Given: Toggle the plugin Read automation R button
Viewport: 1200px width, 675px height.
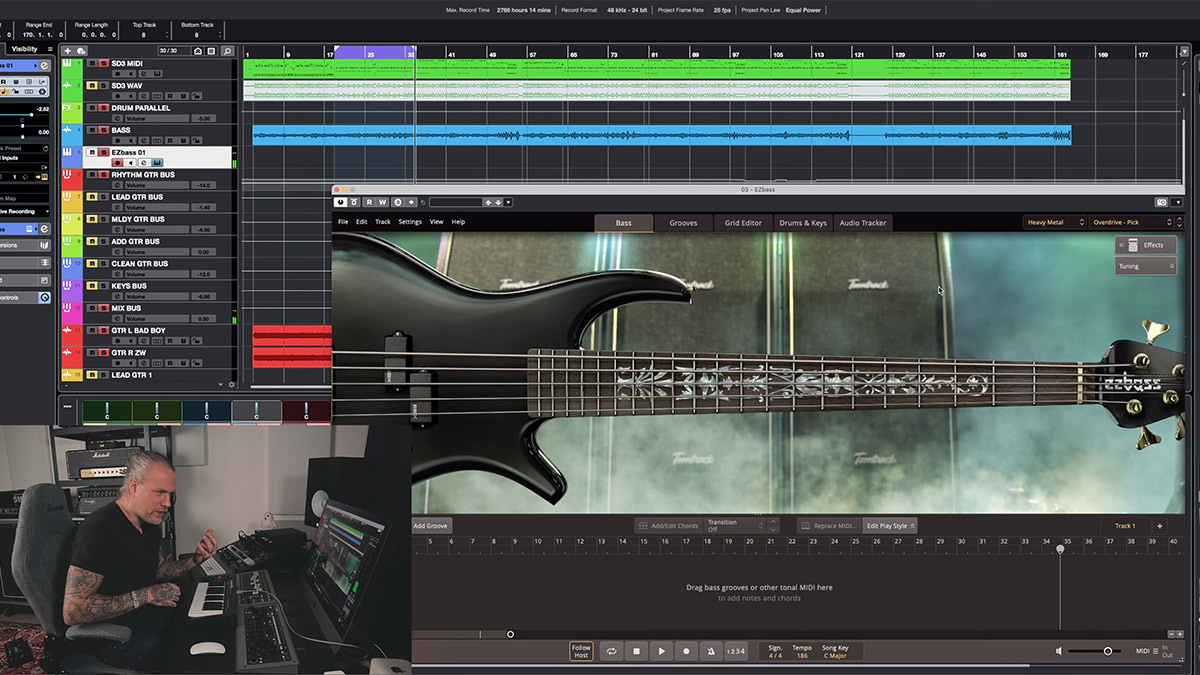Looking at the screenshot, I should pyautogui.click(x=369, y=202).
